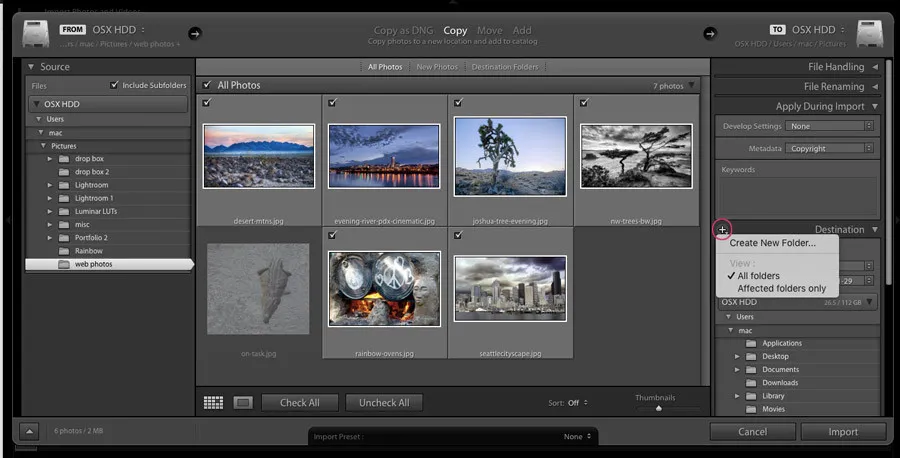Viewport: 900px width, 458px height.
Task: Adjust the Thumbnails size slider
Action: [x=658, y=408]
